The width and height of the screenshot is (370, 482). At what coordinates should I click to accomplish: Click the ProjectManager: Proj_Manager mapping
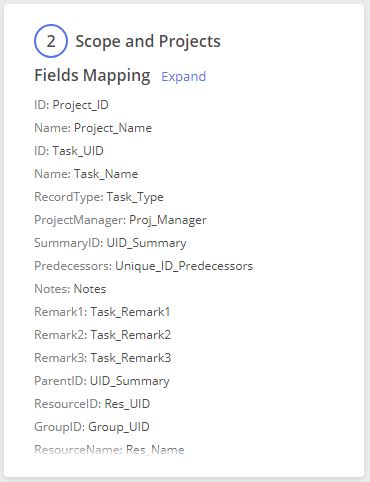[120, 220]
